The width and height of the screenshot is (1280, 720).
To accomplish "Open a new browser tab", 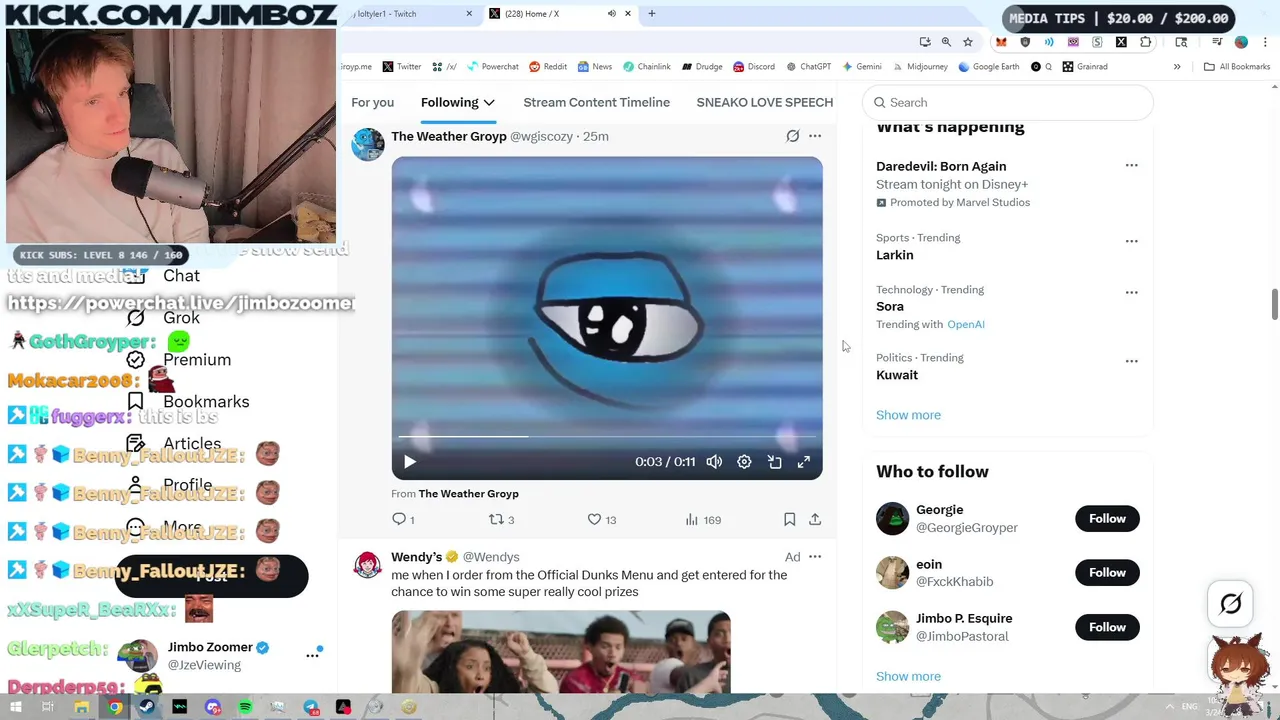I will pyautogui.click(x=651, y=14).
